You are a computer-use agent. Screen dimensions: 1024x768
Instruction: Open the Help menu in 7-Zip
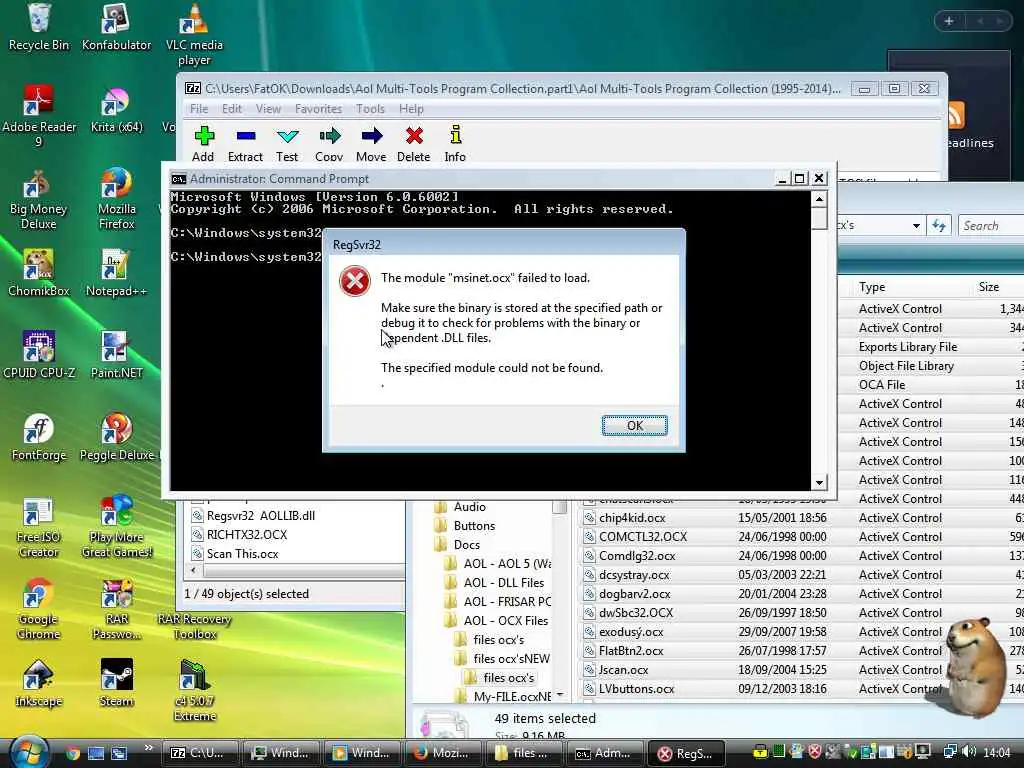pyautogui.click(x=411, y=109)
